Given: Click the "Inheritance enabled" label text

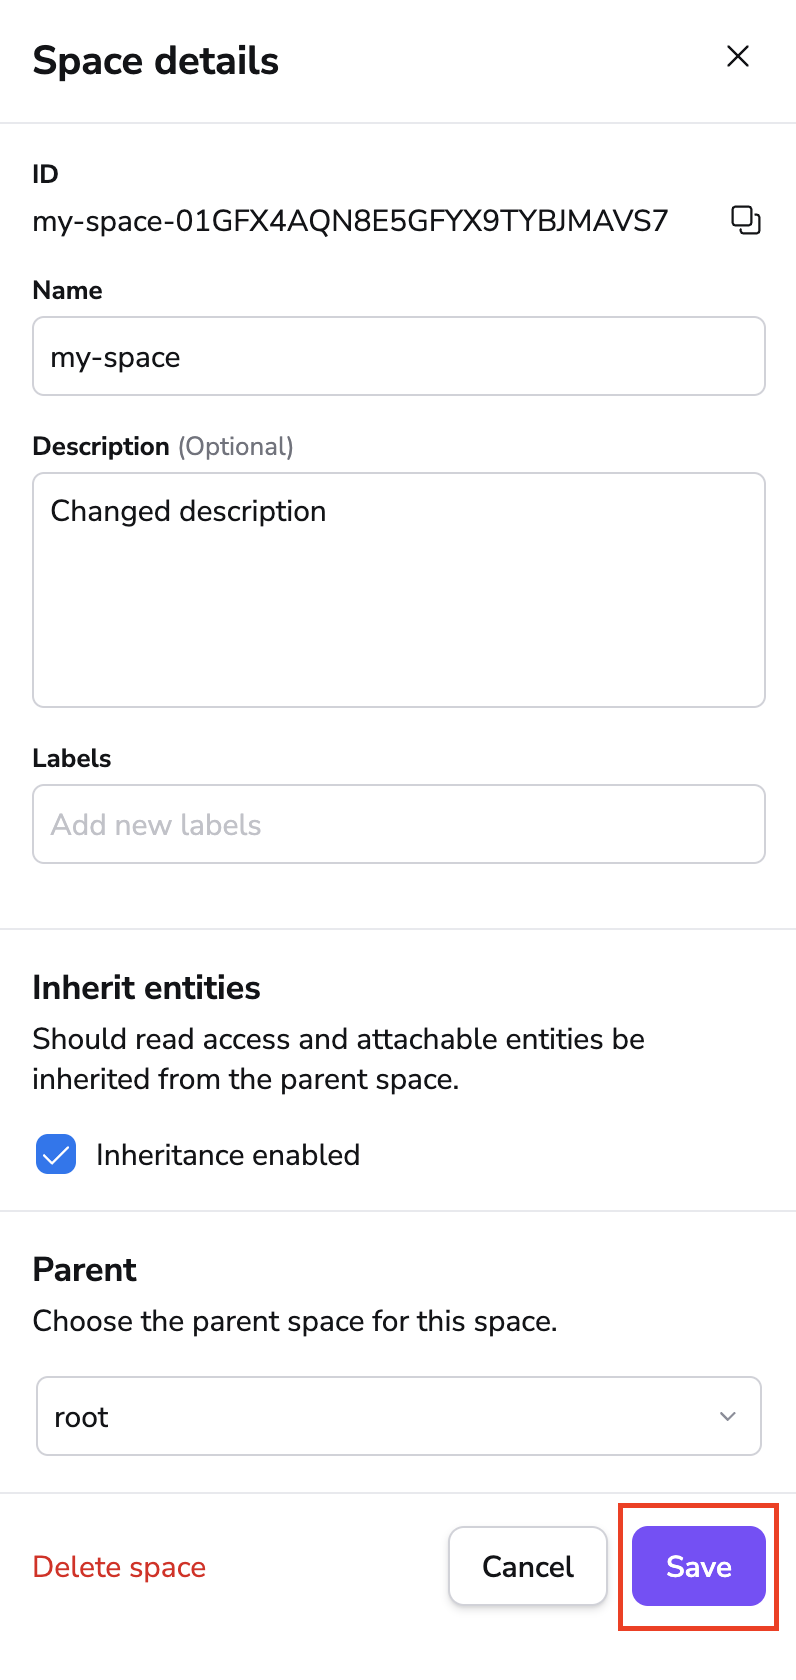Looking at the screenshot, I should pyautogui.click(x=227, y=1155).
